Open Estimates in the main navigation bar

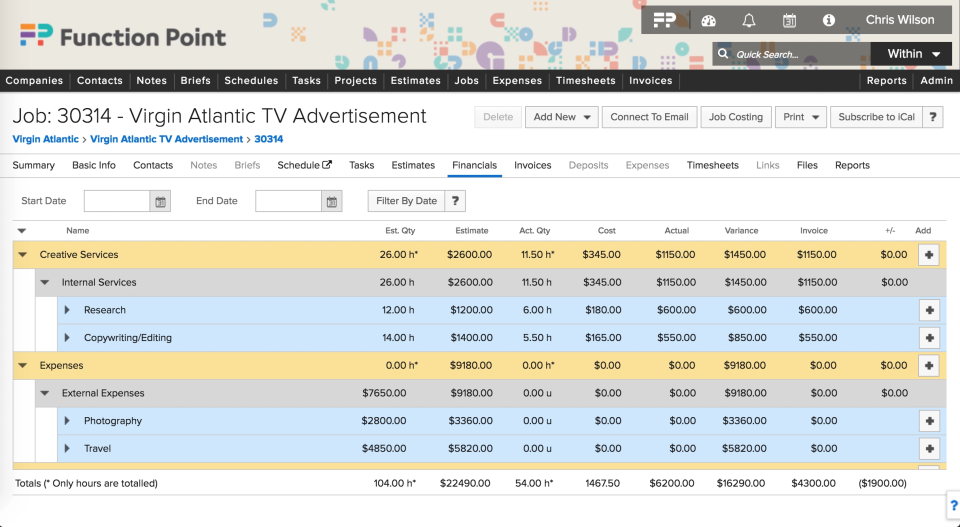click(416, 81)
